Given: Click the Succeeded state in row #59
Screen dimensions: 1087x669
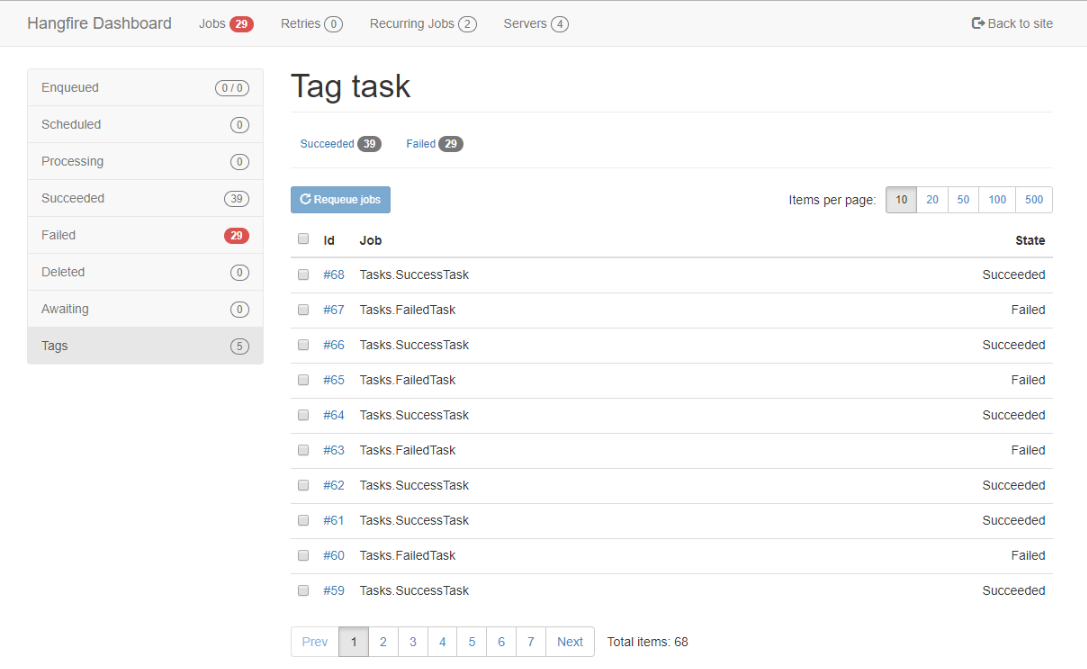Looking at the screenshot, I should [1014, 591].
